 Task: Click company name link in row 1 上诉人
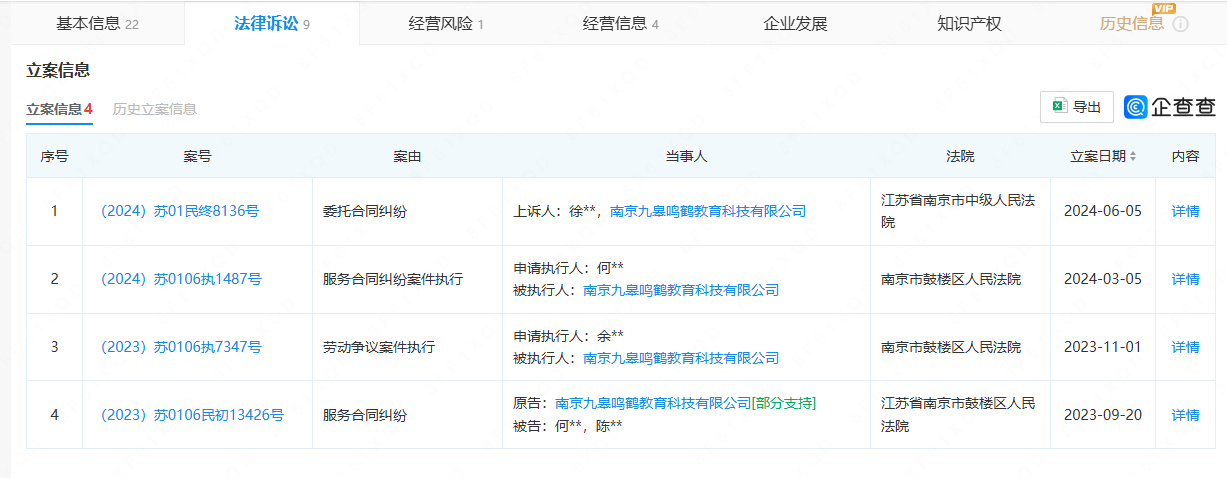point(707,211)
